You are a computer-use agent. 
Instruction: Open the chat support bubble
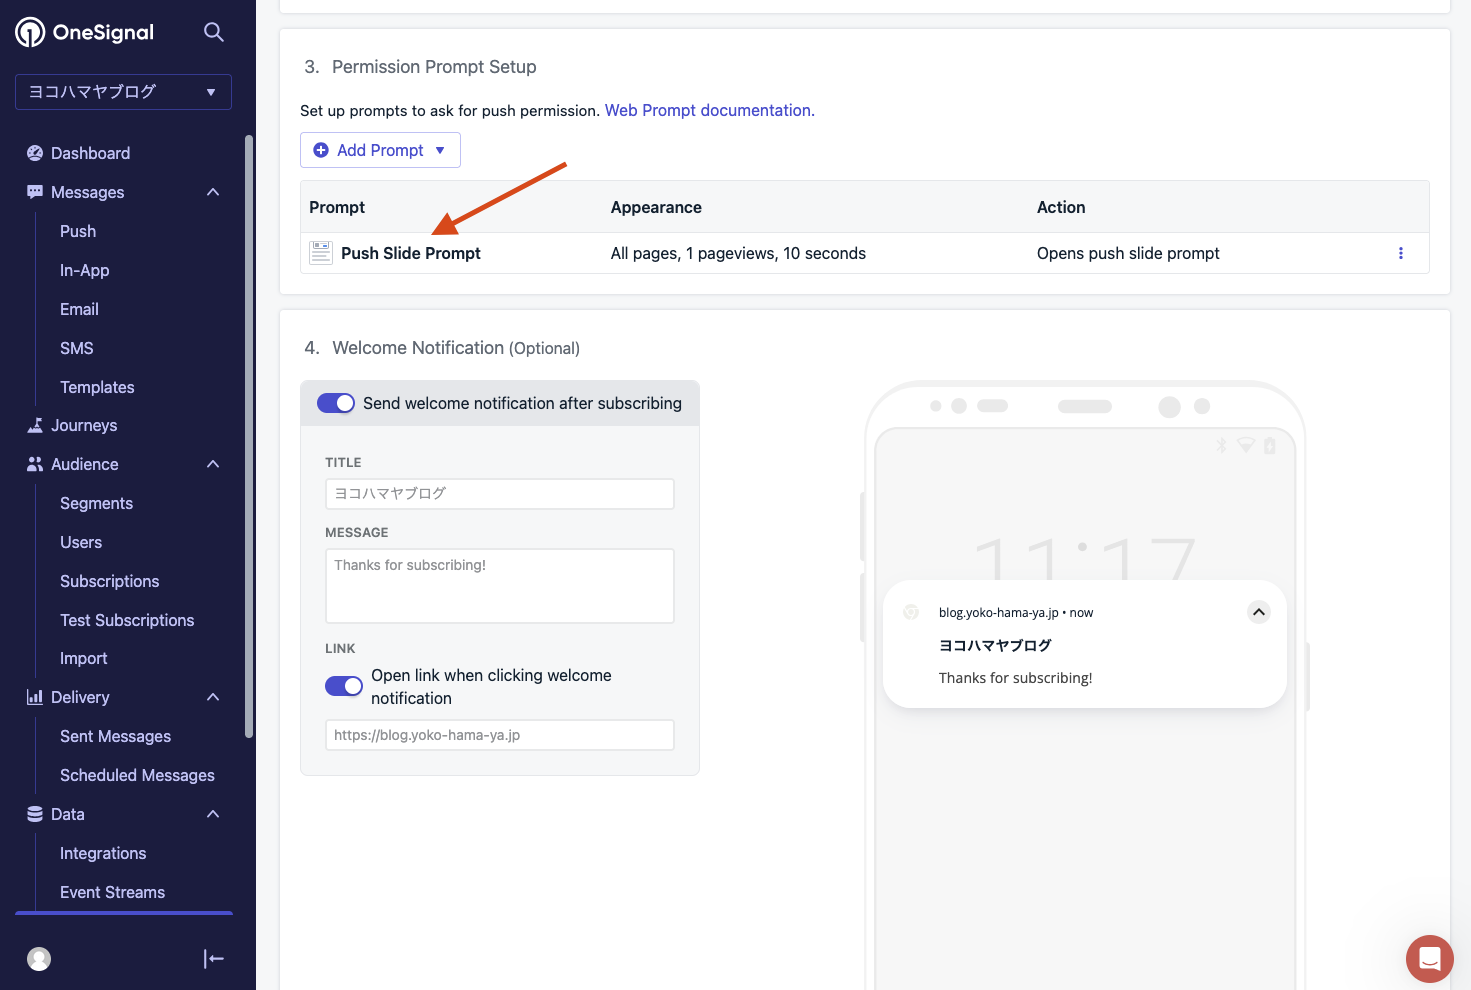click(x=1429, y=959)
